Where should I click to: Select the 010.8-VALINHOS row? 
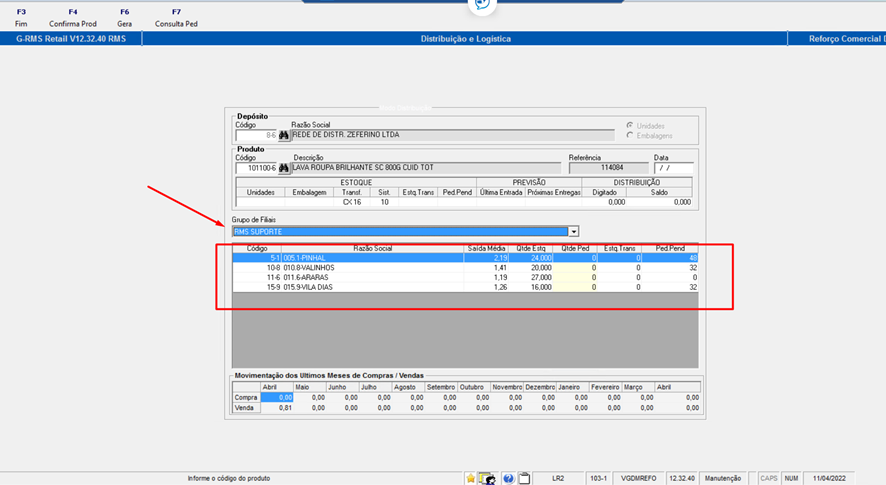(x=465, y=268)
